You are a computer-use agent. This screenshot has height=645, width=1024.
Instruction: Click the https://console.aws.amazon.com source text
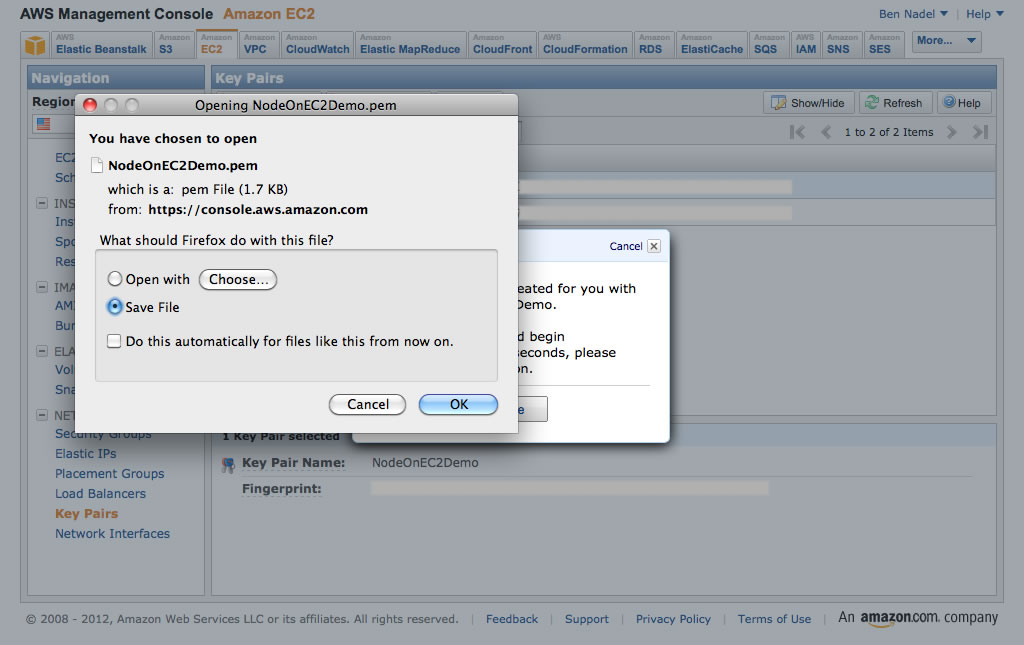pyautogui.click(x=258, y=210)
